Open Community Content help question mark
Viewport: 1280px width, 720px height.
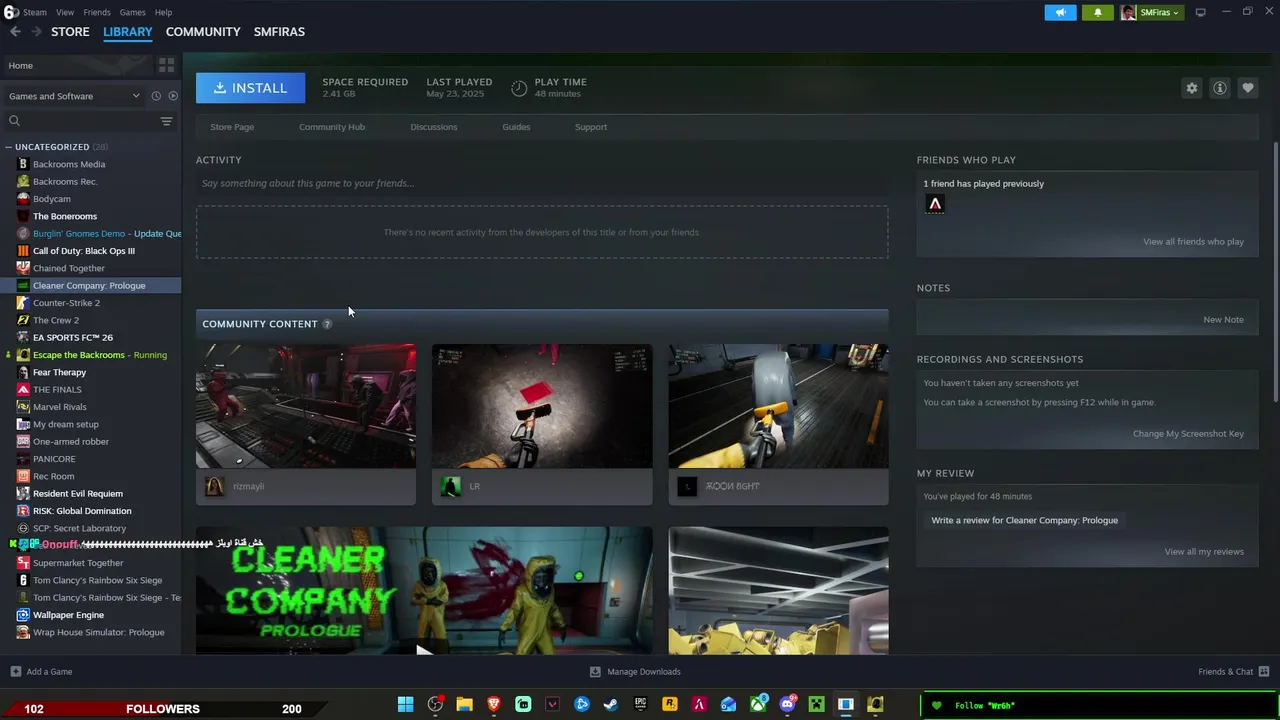[x=327, y=324]
